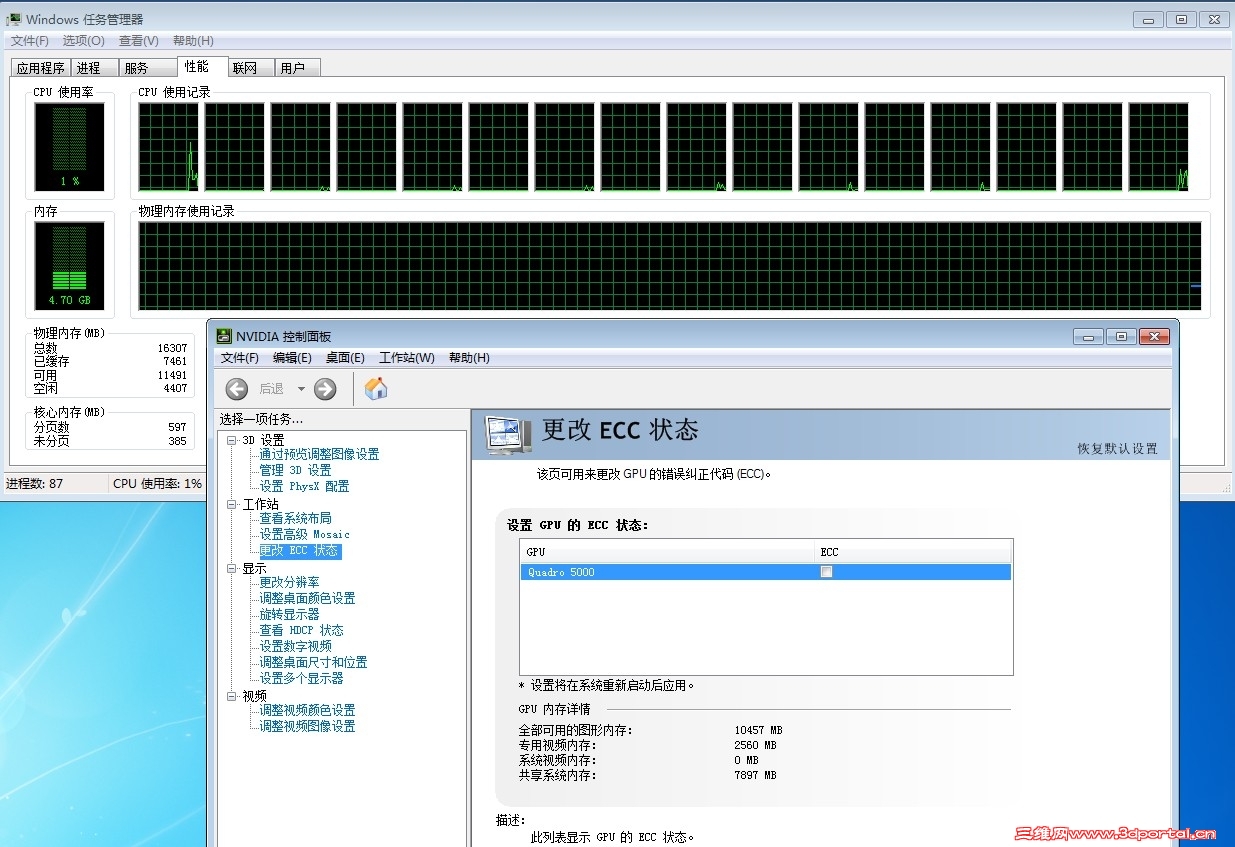Select 设置数字视频 task
Image resolution: width=1235 pixels, height=847 pixels.
pos(295,646)
